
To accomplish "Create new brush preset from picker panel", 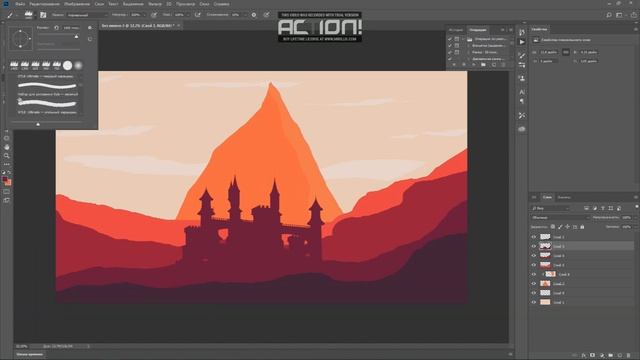I will 90,39.
